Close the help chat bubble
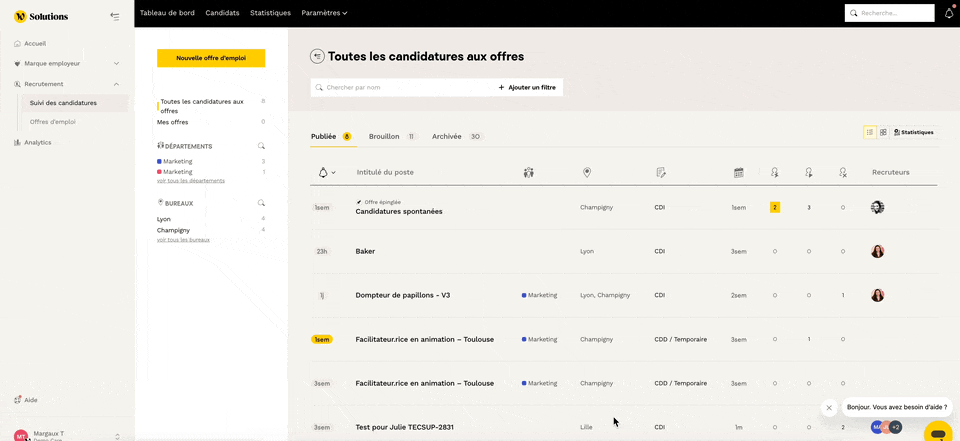The width and height of the screenshot is (960, 441). pos(829,407)
